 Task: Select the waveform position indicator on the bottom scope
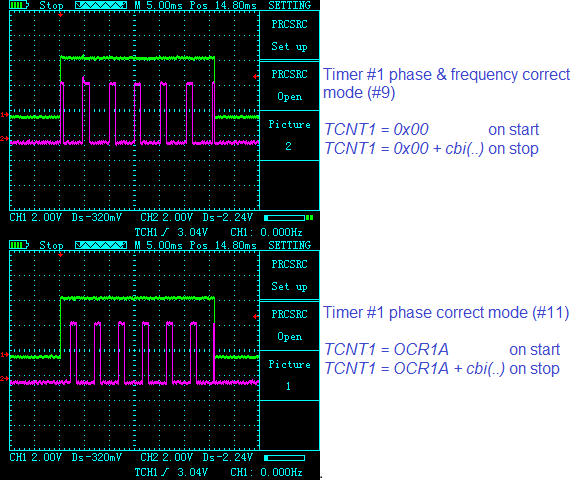tap(101, 245)
